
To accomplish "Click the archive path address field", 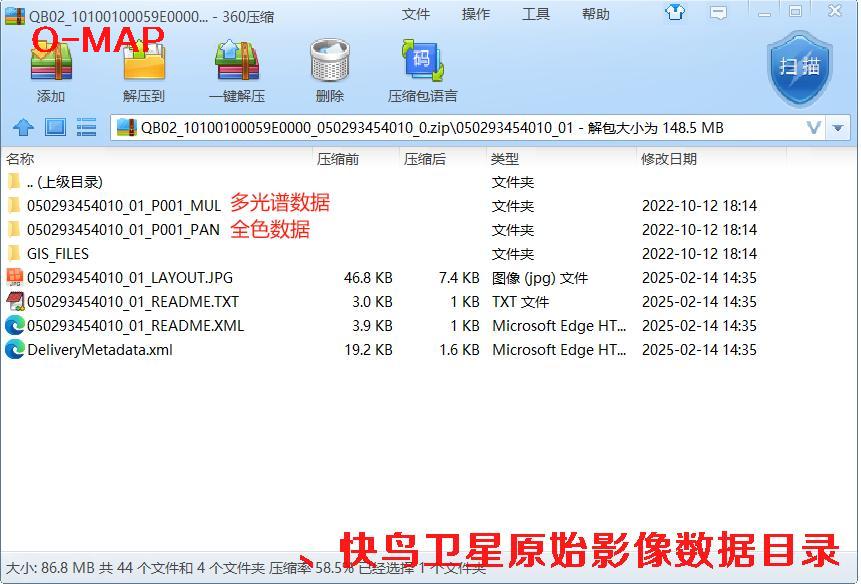I will 460,128.
